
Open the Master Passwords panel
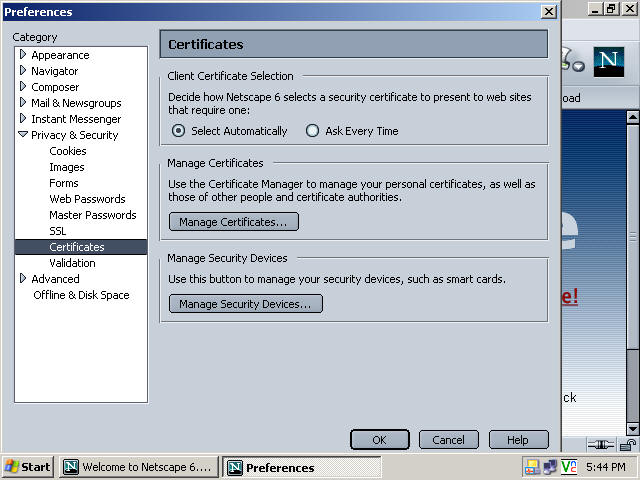(x=93, y=215)
